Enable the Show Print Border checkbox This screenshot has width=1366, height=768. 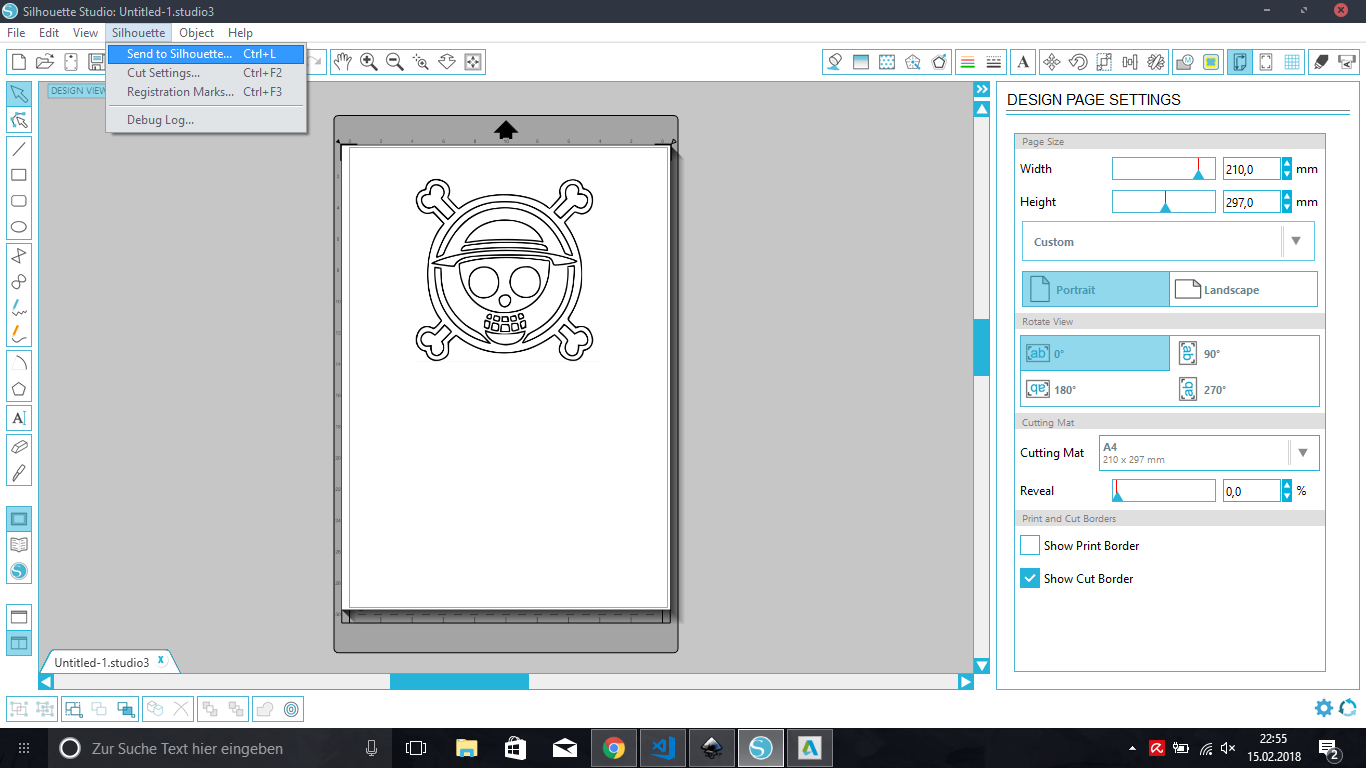[1030, 545]
